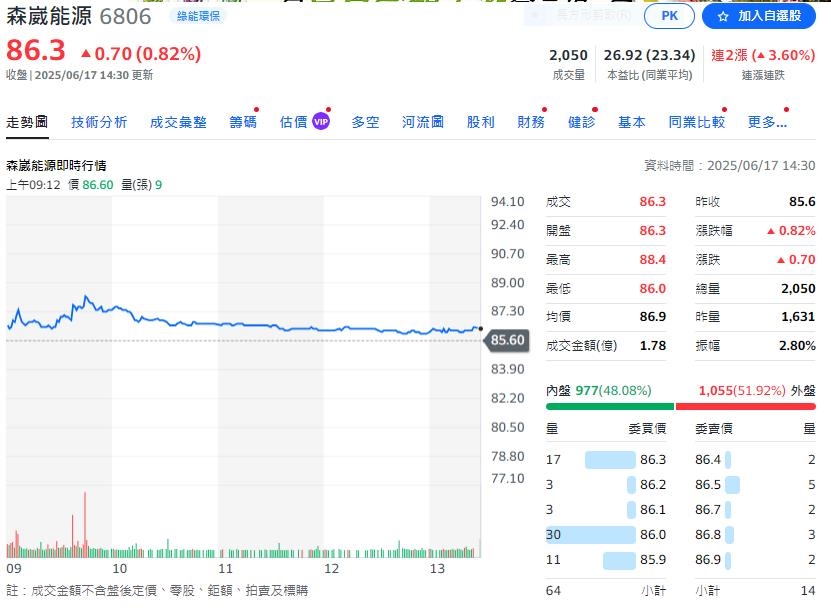Open the 河流圖 tab
831x608 pixels.
point(421,120)
